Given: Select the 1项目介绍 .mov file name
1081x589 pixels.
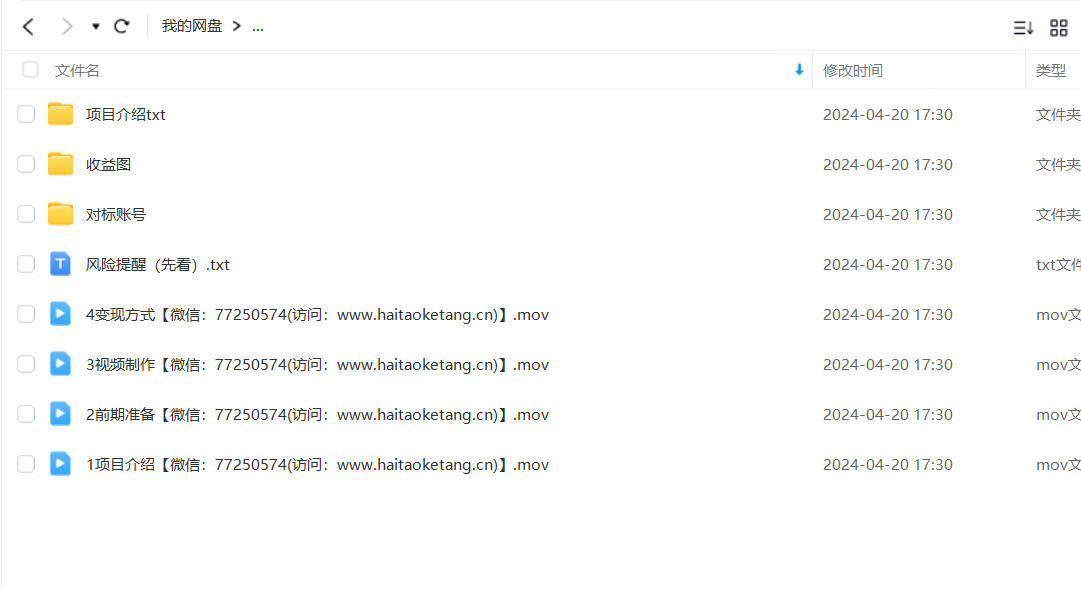Looking at the screenshot, I should click(x=317, y=465).
